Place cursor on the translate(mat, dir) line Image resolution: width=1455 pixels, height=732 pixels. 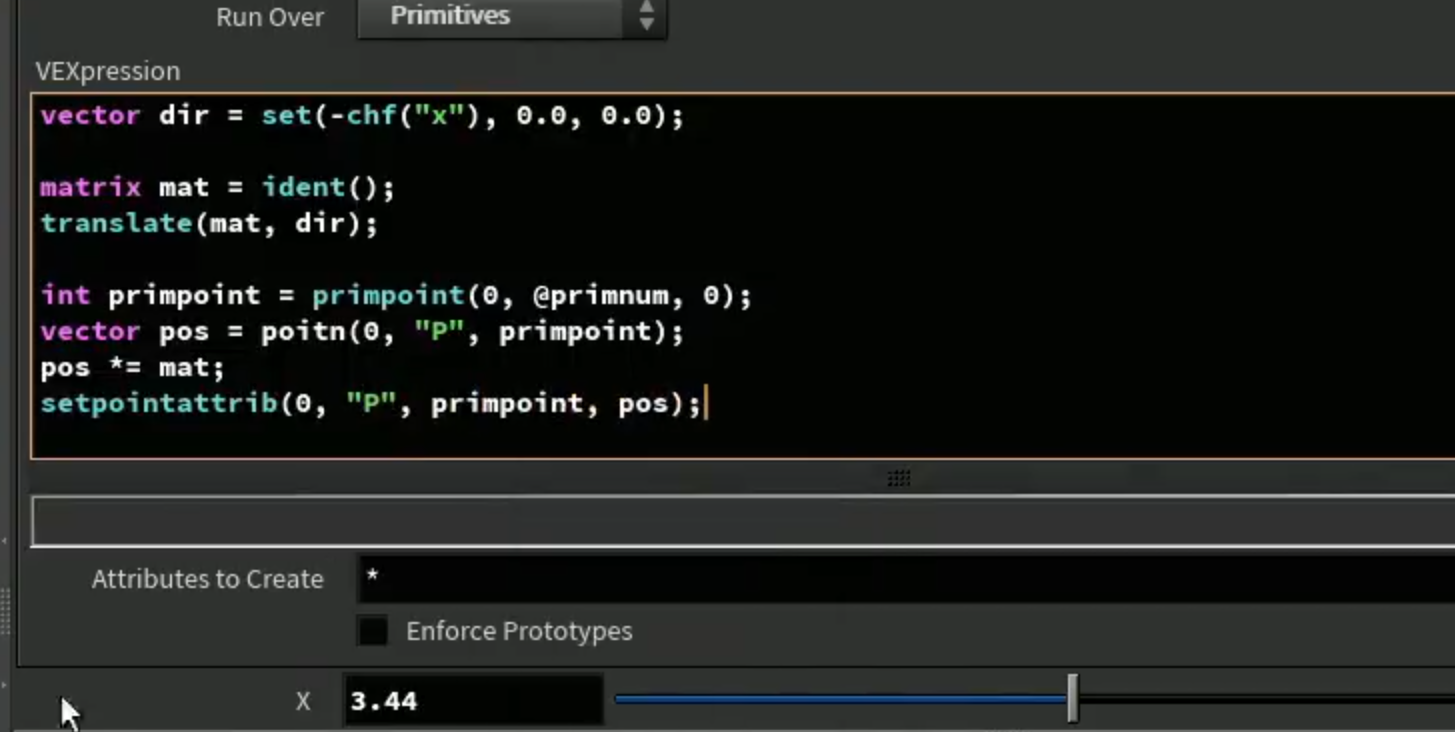209,223
